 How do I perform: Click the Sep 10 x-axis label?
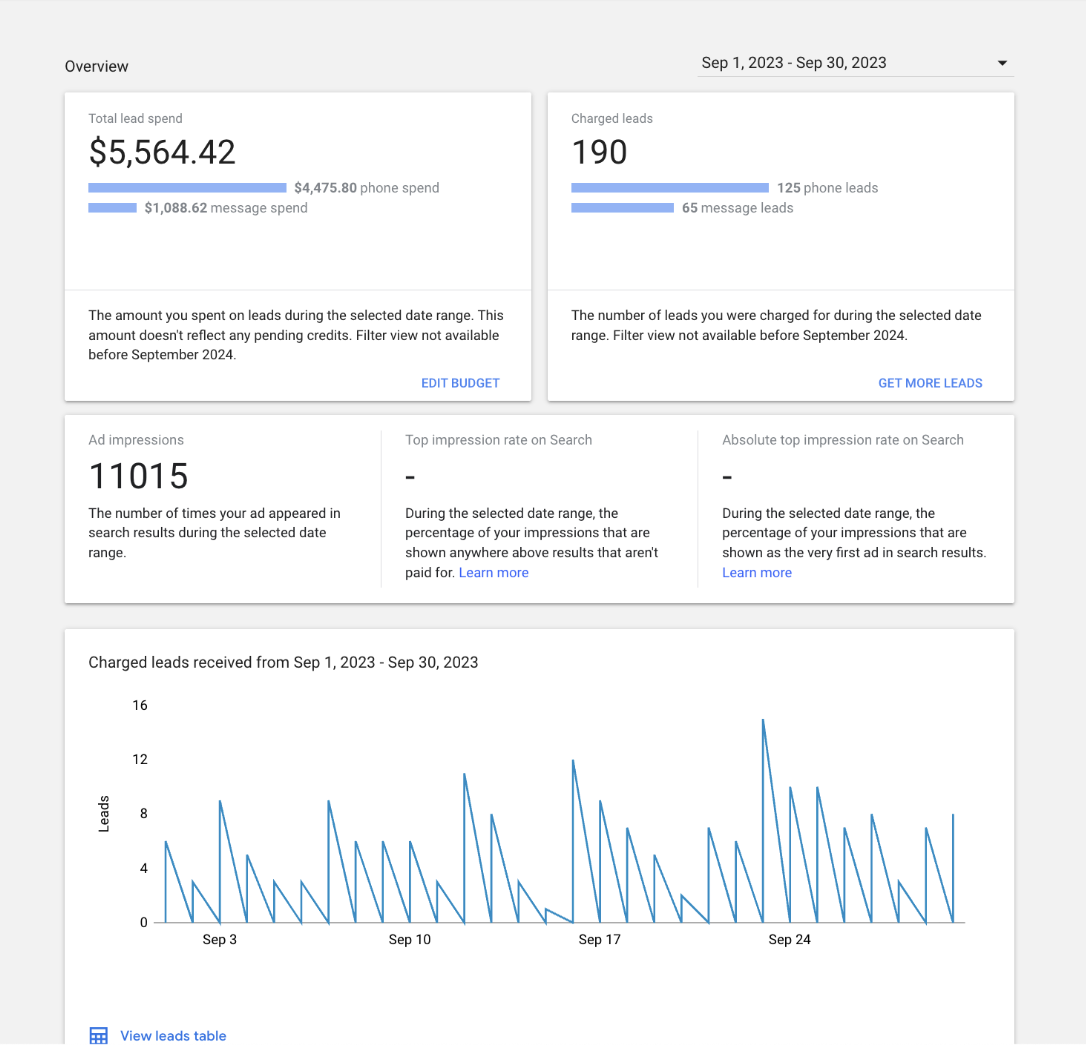coord(410,940)
